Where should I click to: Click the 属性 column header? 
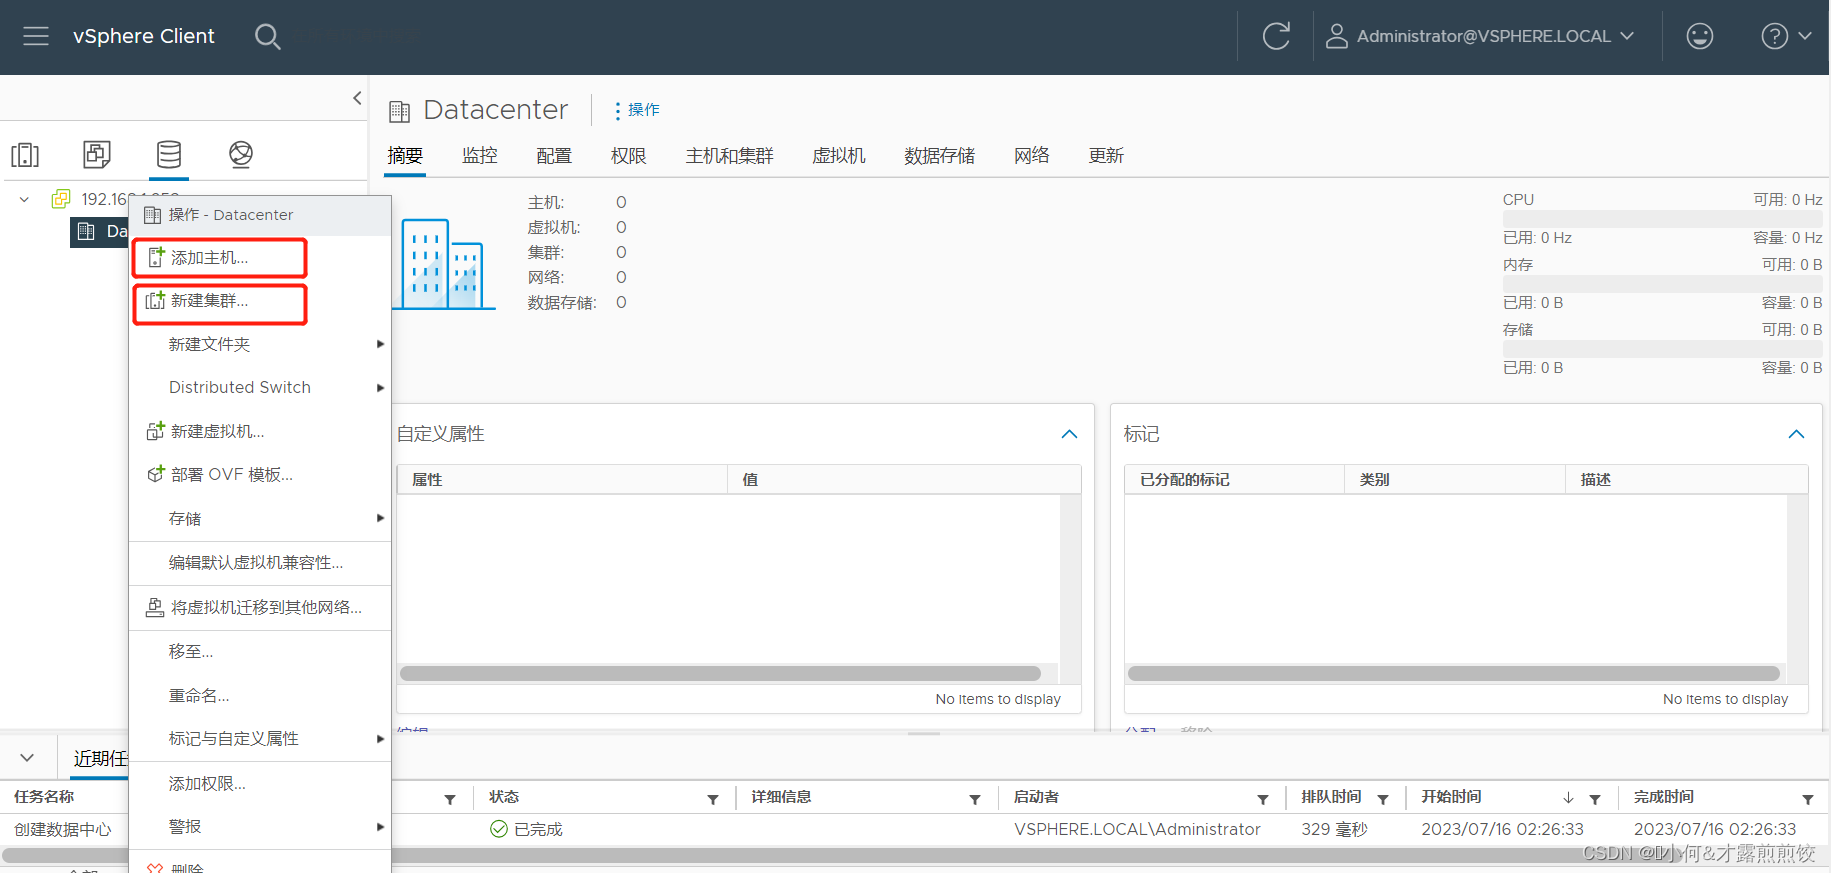(x=562, y=480)
